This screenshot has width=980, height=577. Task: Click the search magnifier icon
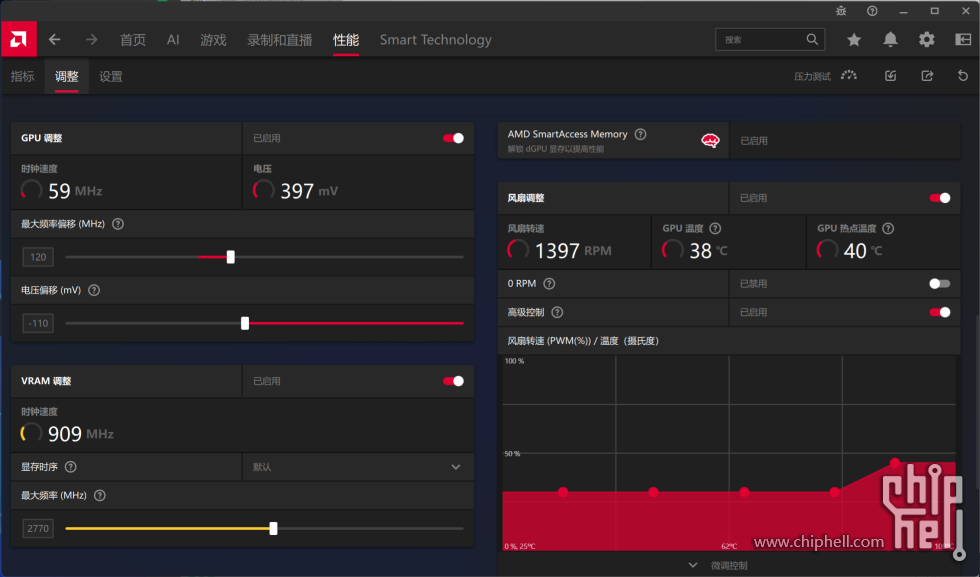[812, 39]
